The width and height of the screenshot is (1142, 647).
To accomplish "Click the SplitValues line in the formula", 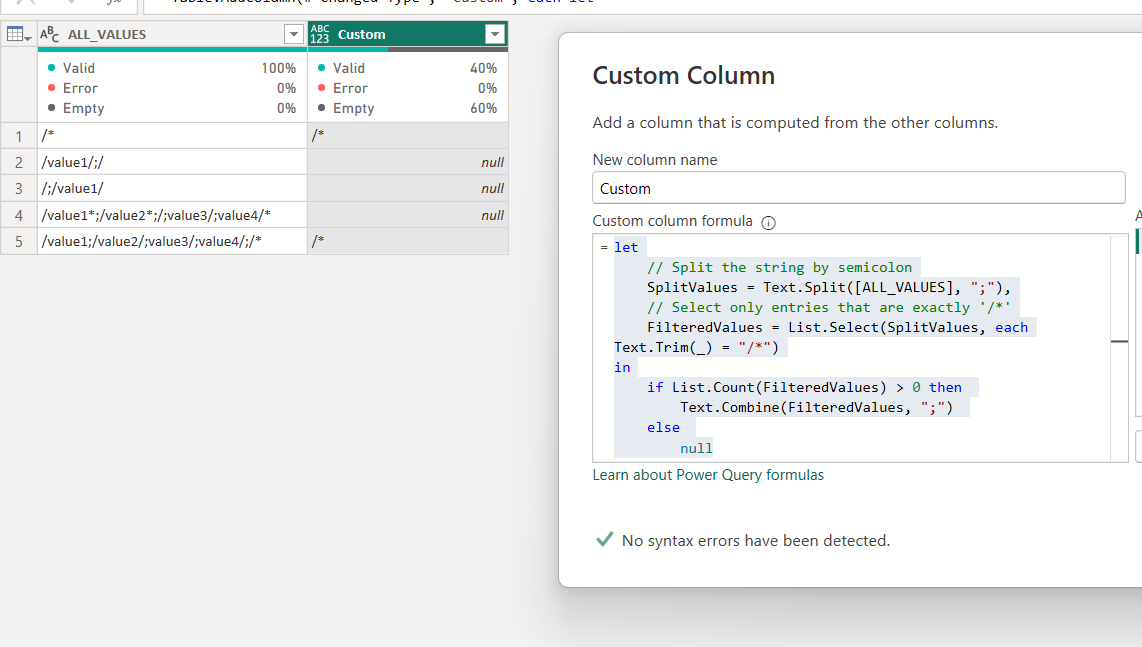I will pyautogui.click(x=829, y=287).
